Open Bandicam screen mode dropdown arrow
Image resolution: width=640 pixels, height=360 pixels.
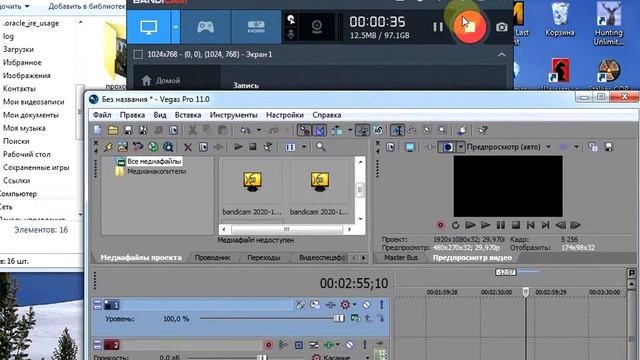point(176,27)
